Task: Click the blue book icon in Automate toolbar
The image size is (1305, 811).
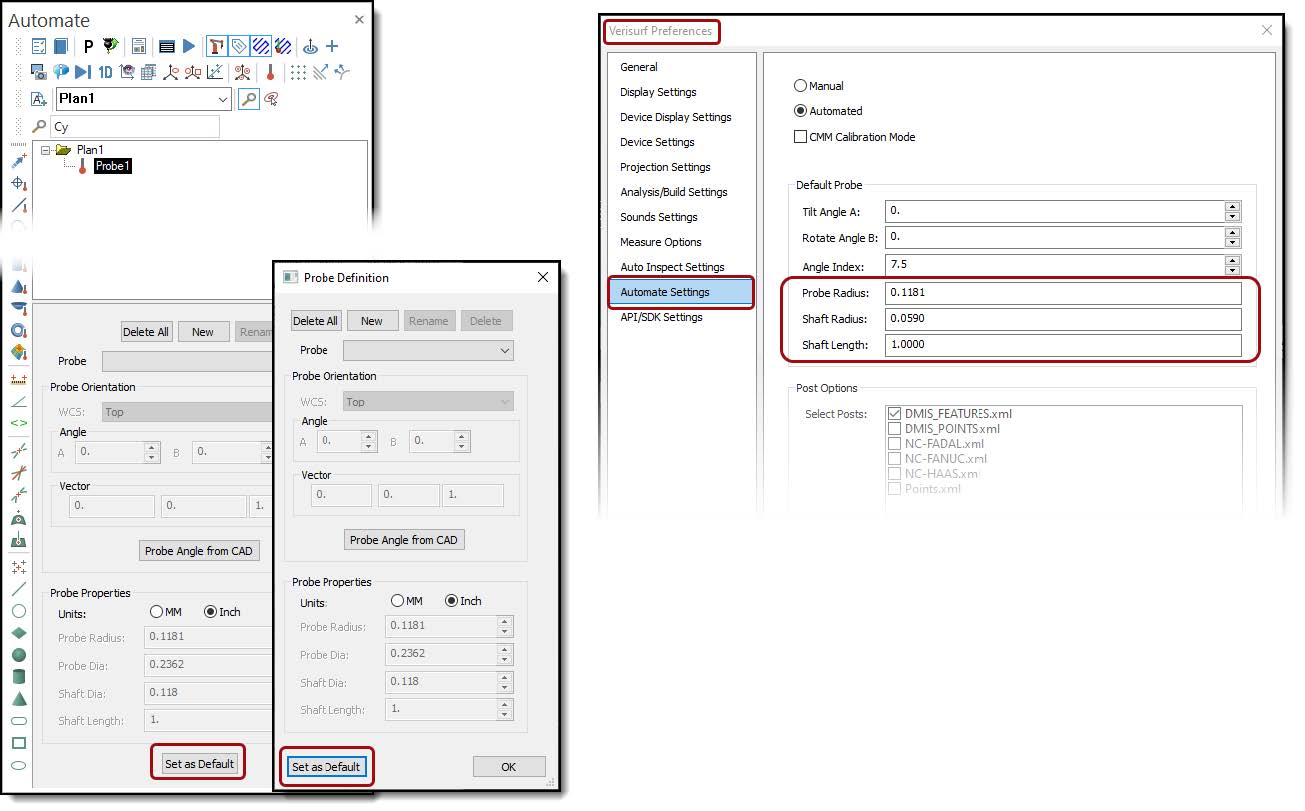Action: point(61,46)
